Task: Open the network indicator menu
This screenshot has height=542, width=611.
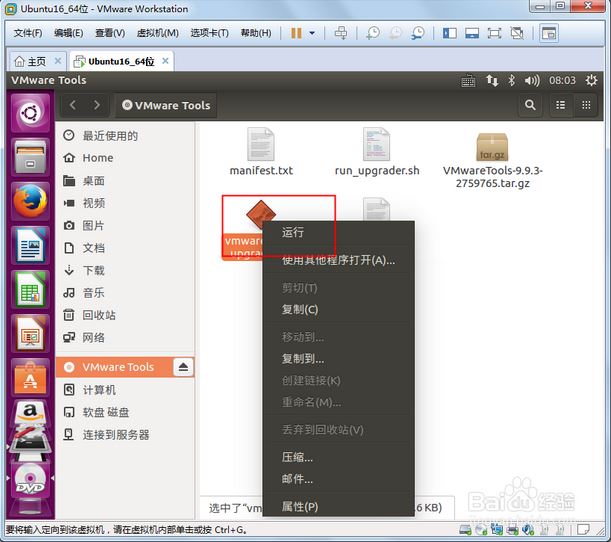Action: pos(492,81)
